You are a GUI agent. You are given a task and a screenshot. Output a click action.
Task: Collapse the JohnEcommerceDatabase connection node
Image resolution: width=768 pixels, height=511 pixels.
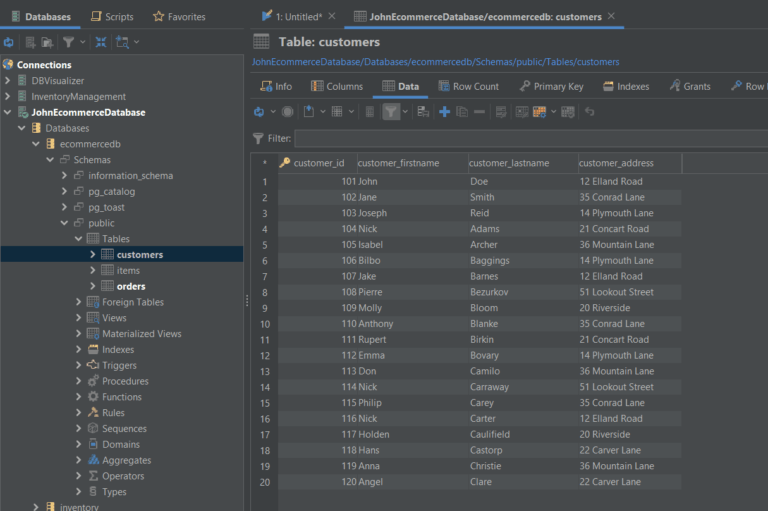[x=8, y=113]
